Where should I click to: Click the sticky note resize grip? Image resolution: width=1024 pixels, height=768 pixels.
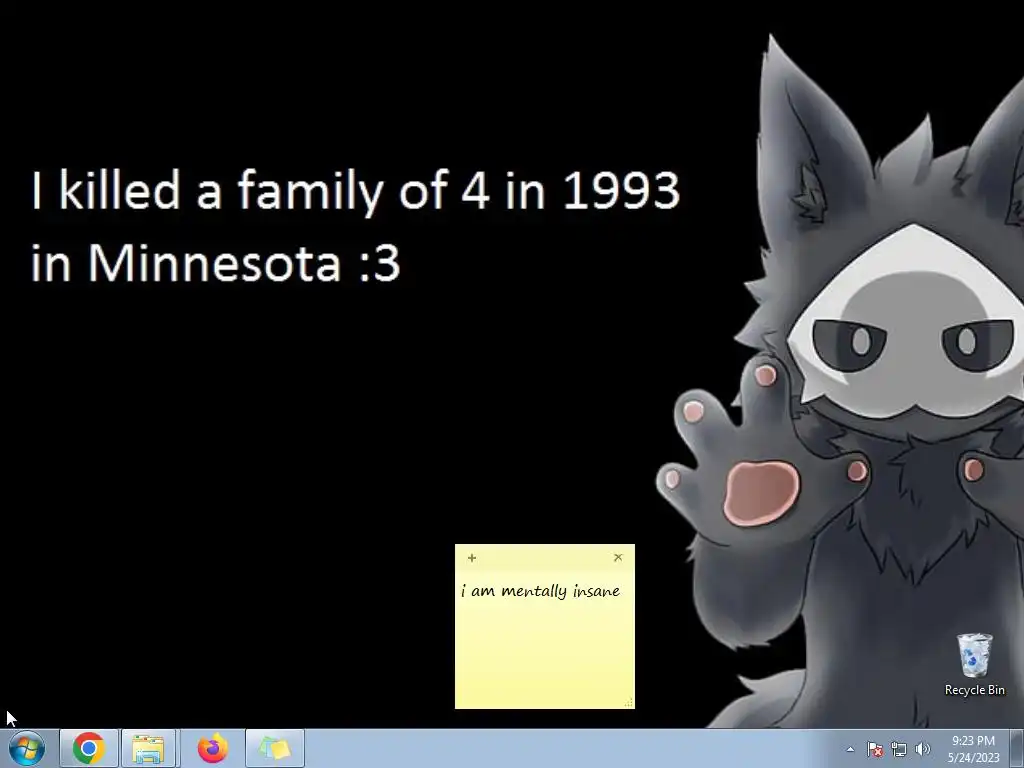[629, 703]
